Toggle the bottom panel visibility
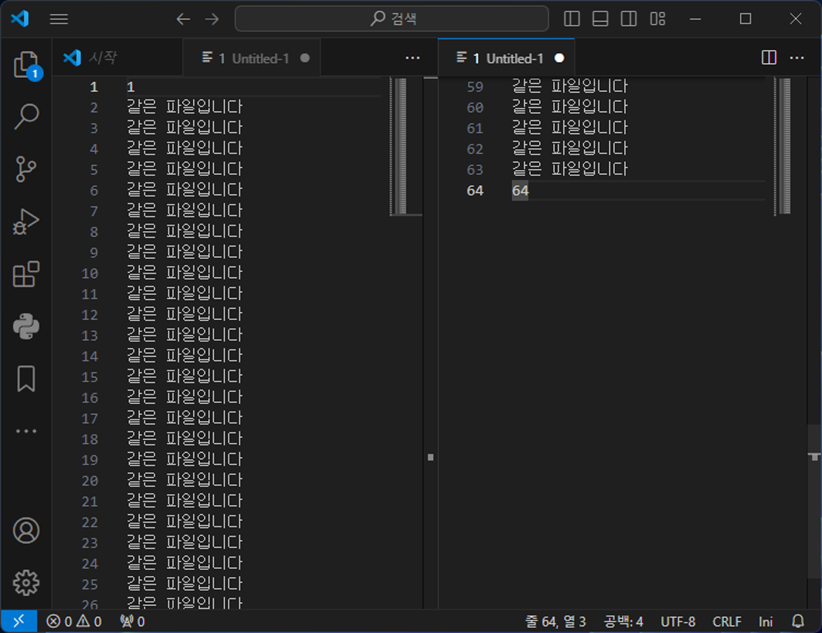The width and height of the screenshot is (822, 633). 600,19
